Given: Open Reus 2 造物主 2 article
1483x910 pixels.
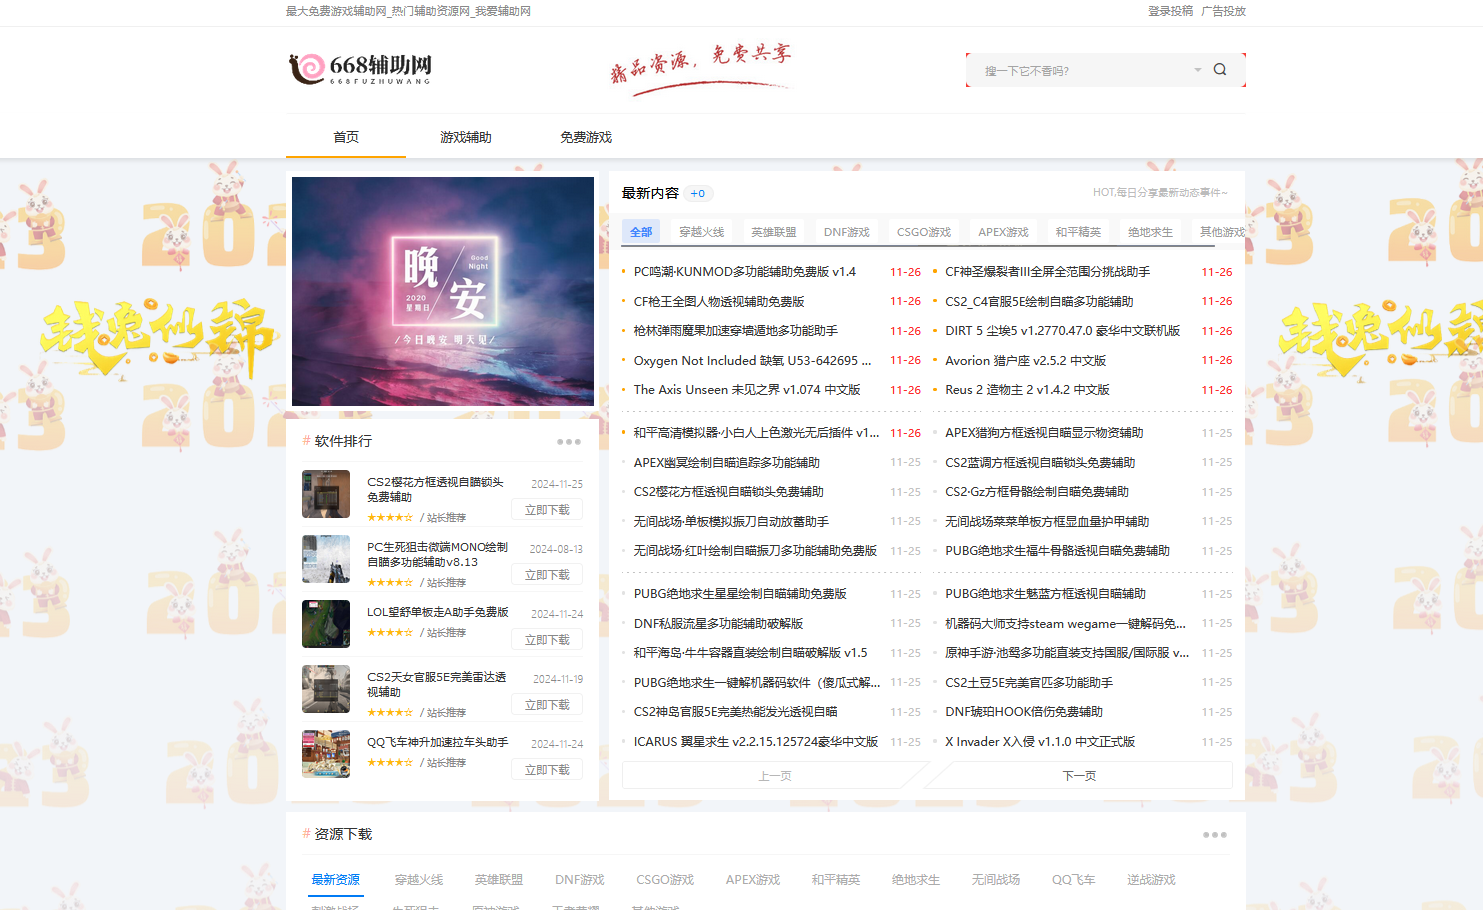Looking at the screenshot, I should tap(1027, 390).
